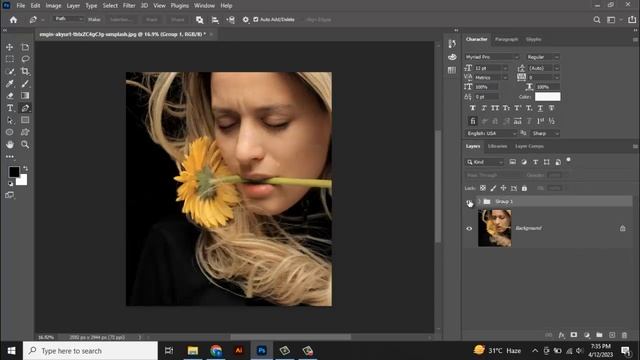Screen dimensions: 640x360
Task: Select the Horizontal Type tool
Action: (9, 108)
